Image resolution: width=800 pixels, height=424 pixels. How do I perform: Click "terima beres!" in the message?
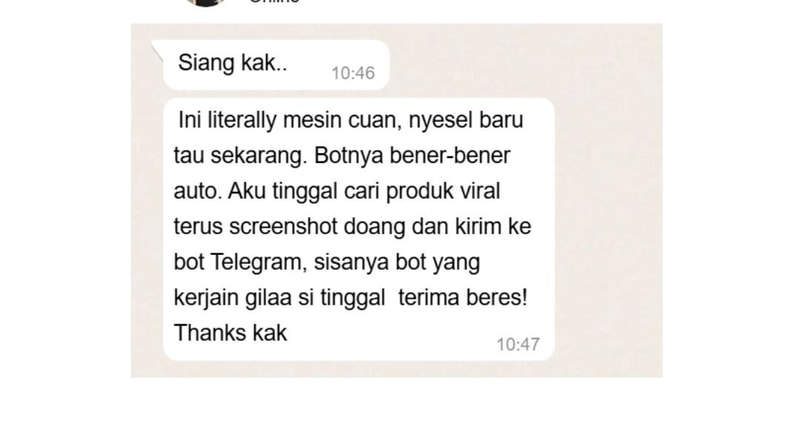click(x=462, y=297)
